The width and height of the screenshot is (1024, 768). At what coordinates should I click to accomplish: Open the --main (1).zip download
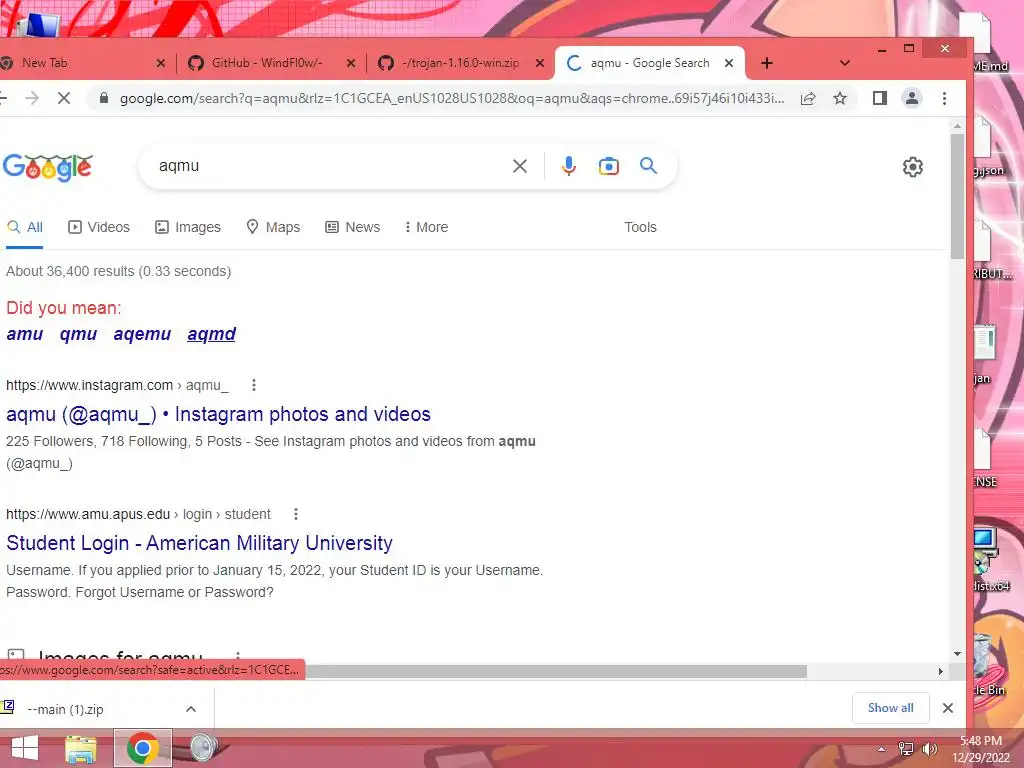65,709
